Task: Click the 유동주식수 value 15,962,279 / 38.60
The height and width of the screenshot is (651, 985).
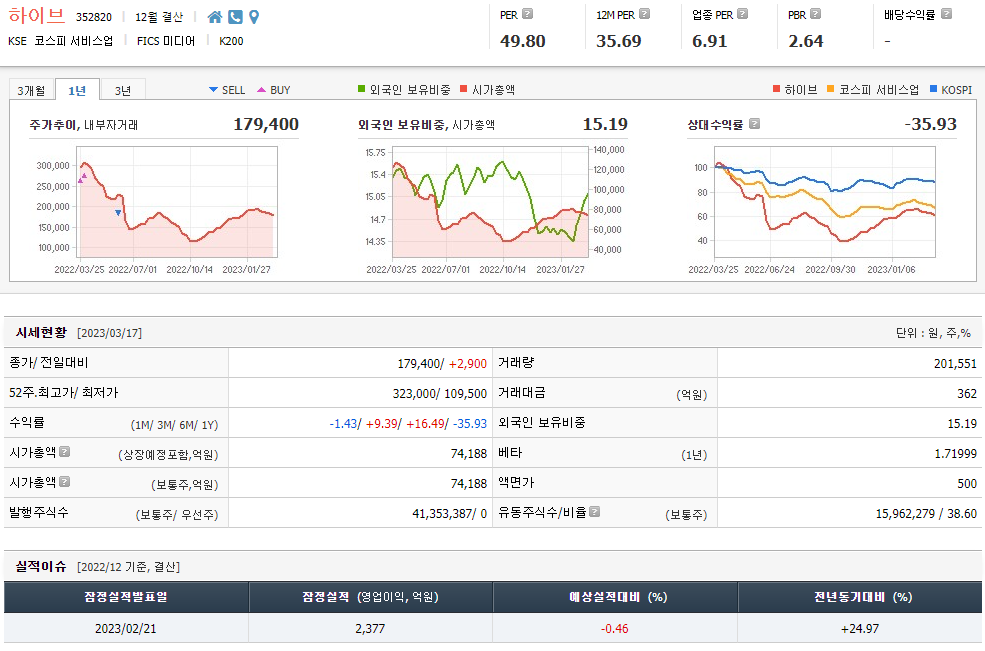Action: [x=927, y=513]
